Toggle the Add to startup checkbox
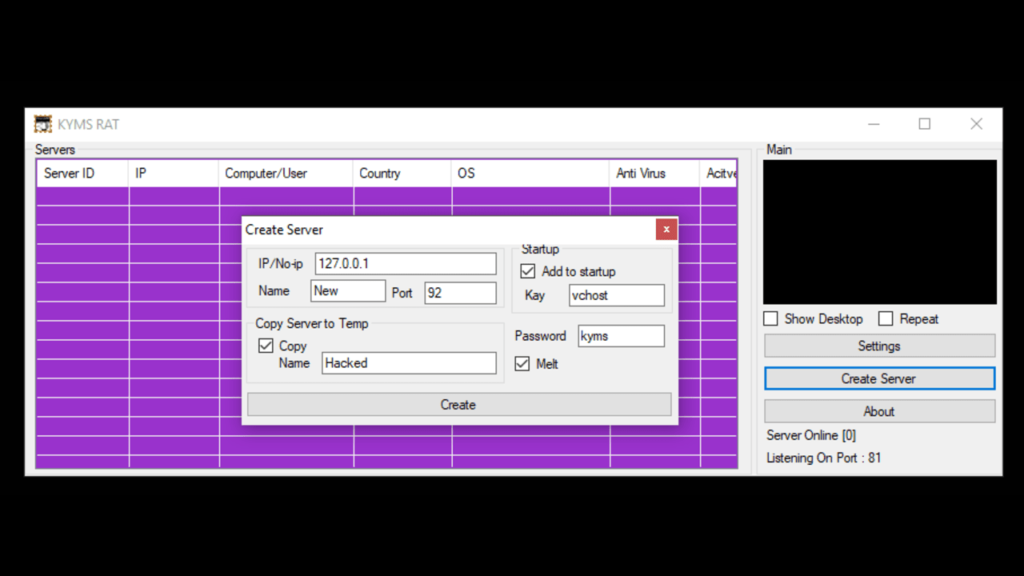Screen dimensions: 1024x576 click(x=528, y=271)
